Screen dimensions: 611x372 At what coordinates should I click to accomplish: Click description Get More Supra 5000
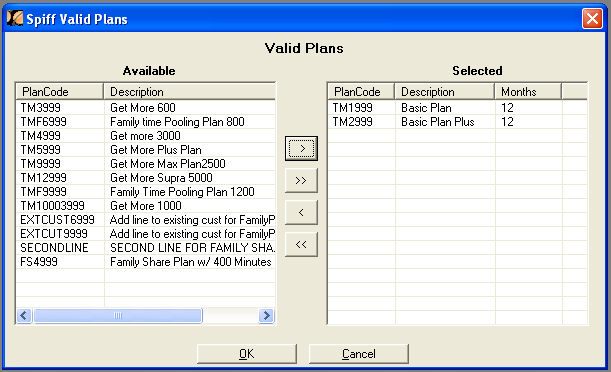pyautogui.click(x=161, y=178)
